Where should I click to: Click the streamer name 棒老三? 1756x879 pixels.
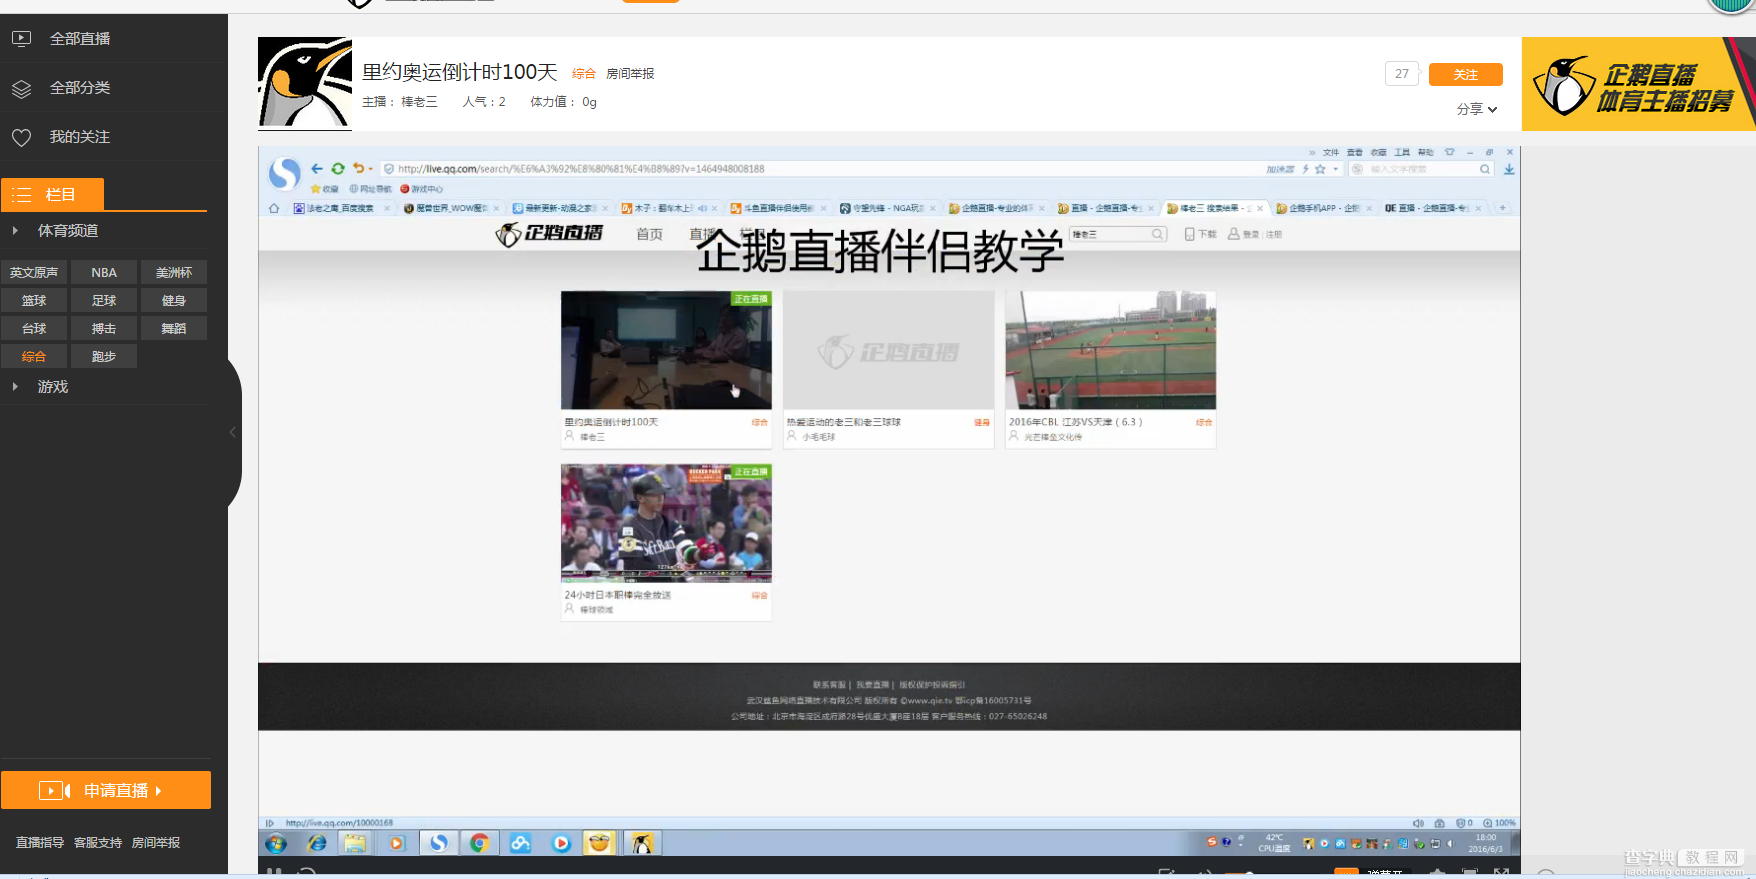tap(420, 102)
